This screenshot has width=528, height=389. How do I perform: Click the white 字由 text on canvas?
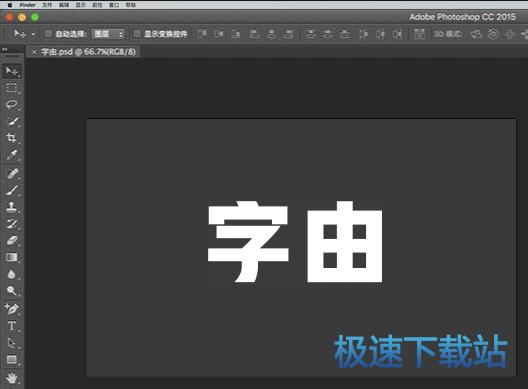click(295, 241)
